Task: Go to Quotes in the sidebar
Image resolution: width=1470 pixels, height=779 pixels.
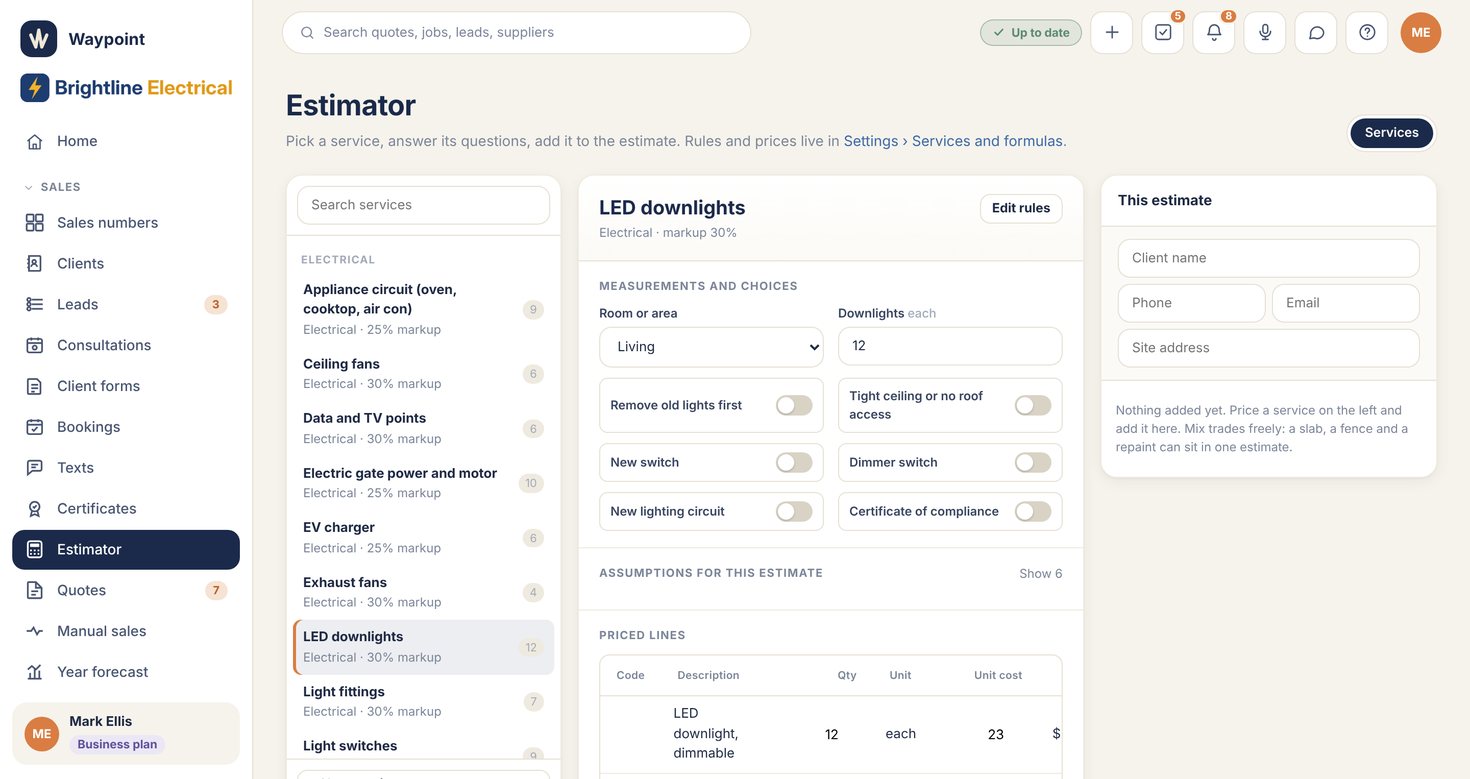Action: (x=126, y=590)
